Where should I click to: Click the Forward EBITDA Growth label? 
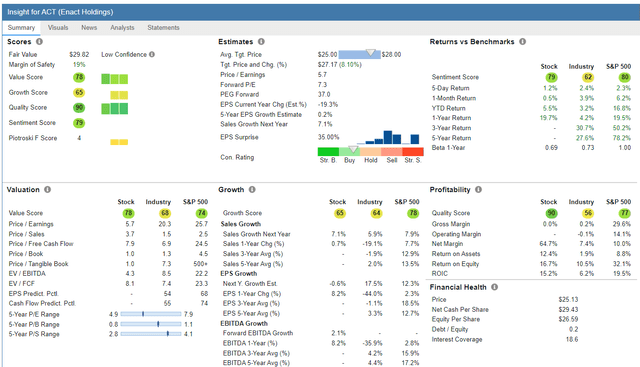click(x=258, y=333)
